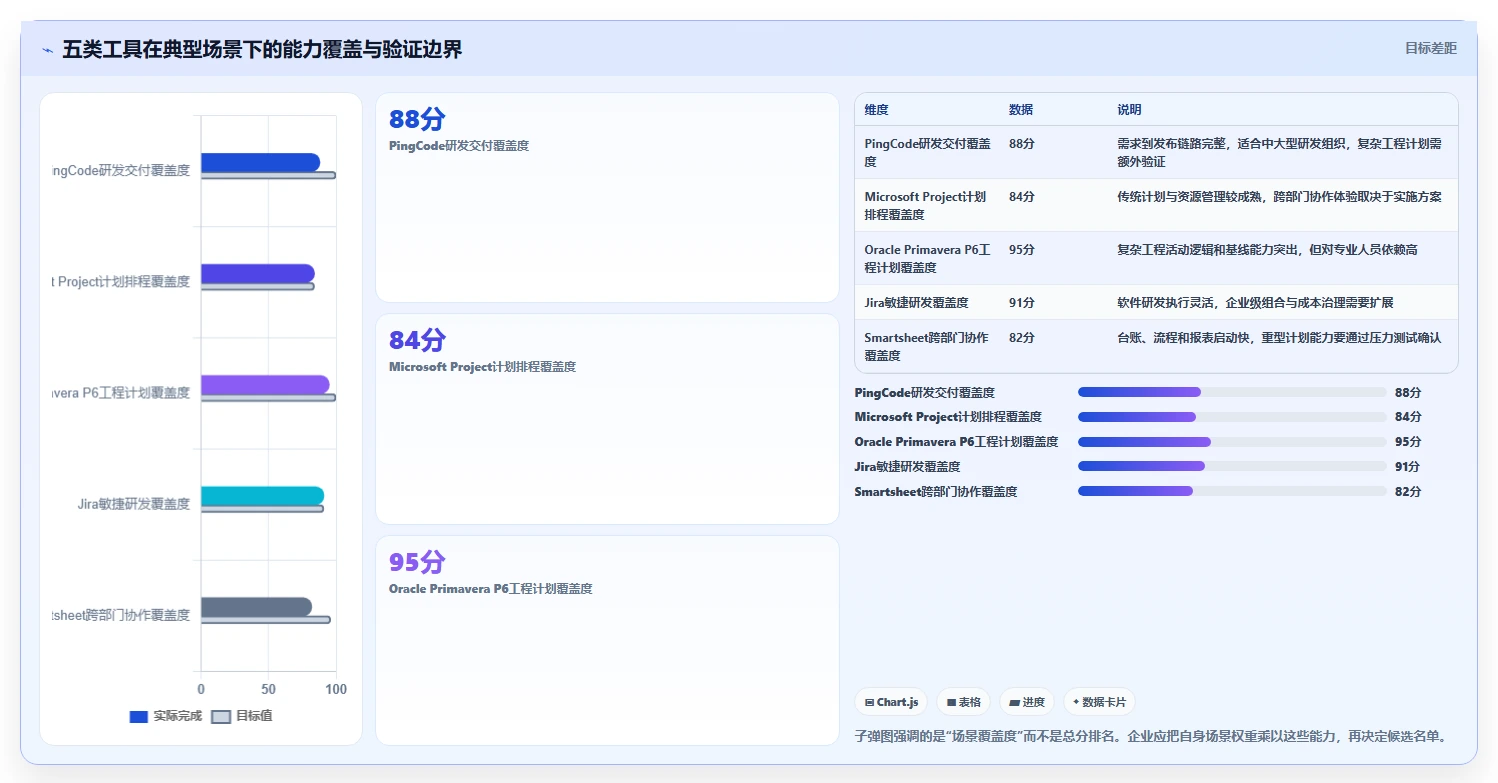Click the header icon beside the title
The width and height of the screenshot is (1498, 783).
coord(47,50)
